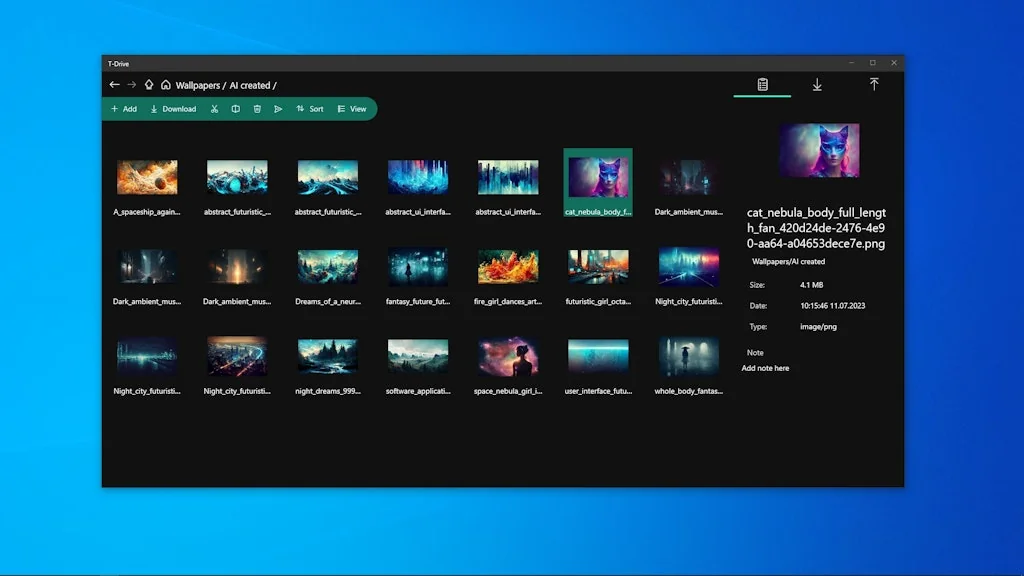1024x576 pixels.
Task: Click the upload arrow icon at top right
Action: (x=875, y=85)
